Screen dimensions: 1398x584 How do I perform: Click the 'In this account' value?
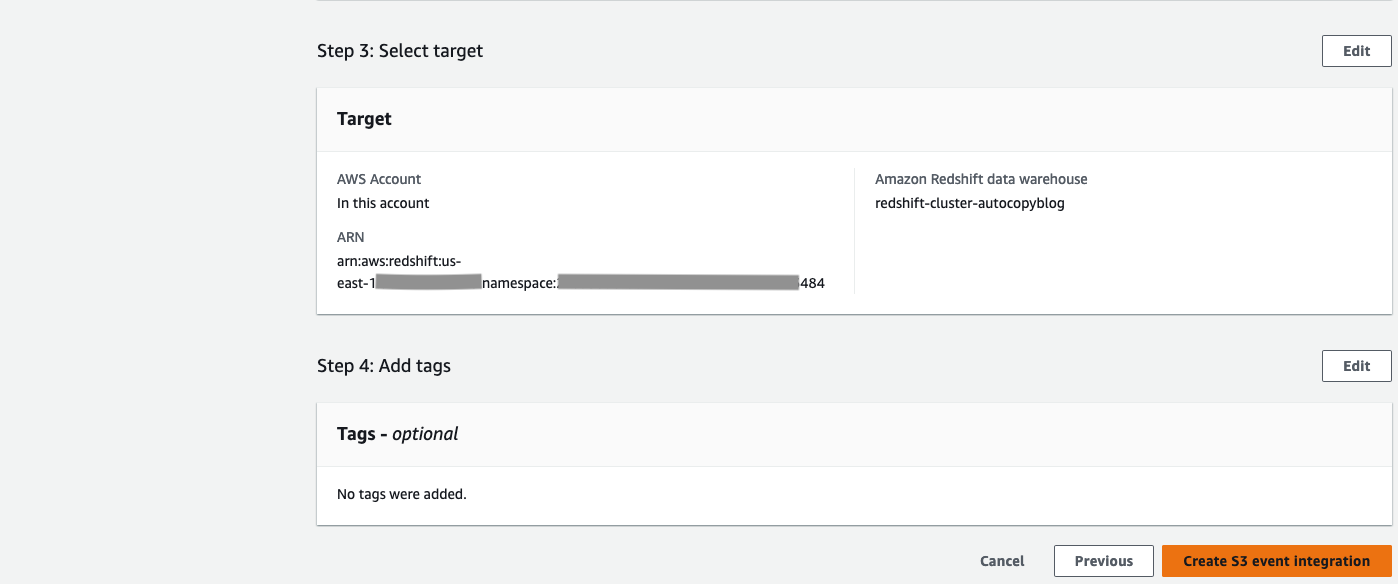383,203
